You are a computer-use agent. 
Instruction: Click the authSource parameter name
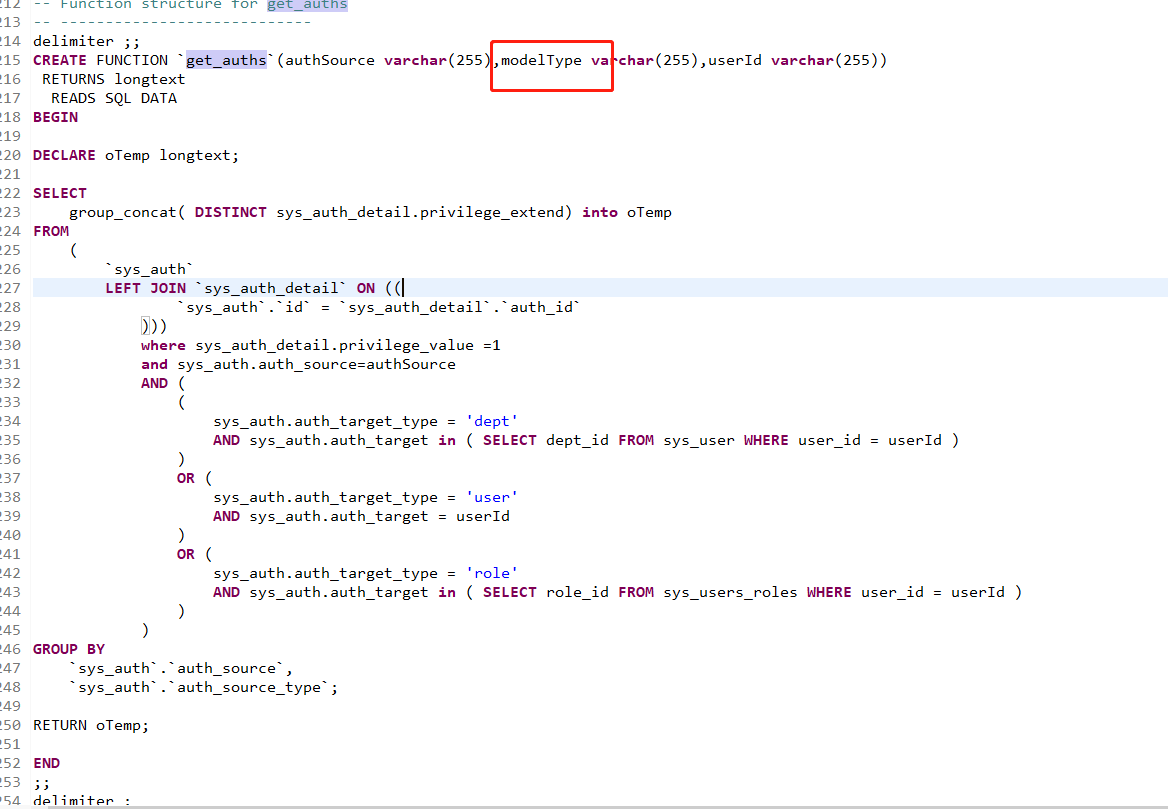tap(330, 60)
